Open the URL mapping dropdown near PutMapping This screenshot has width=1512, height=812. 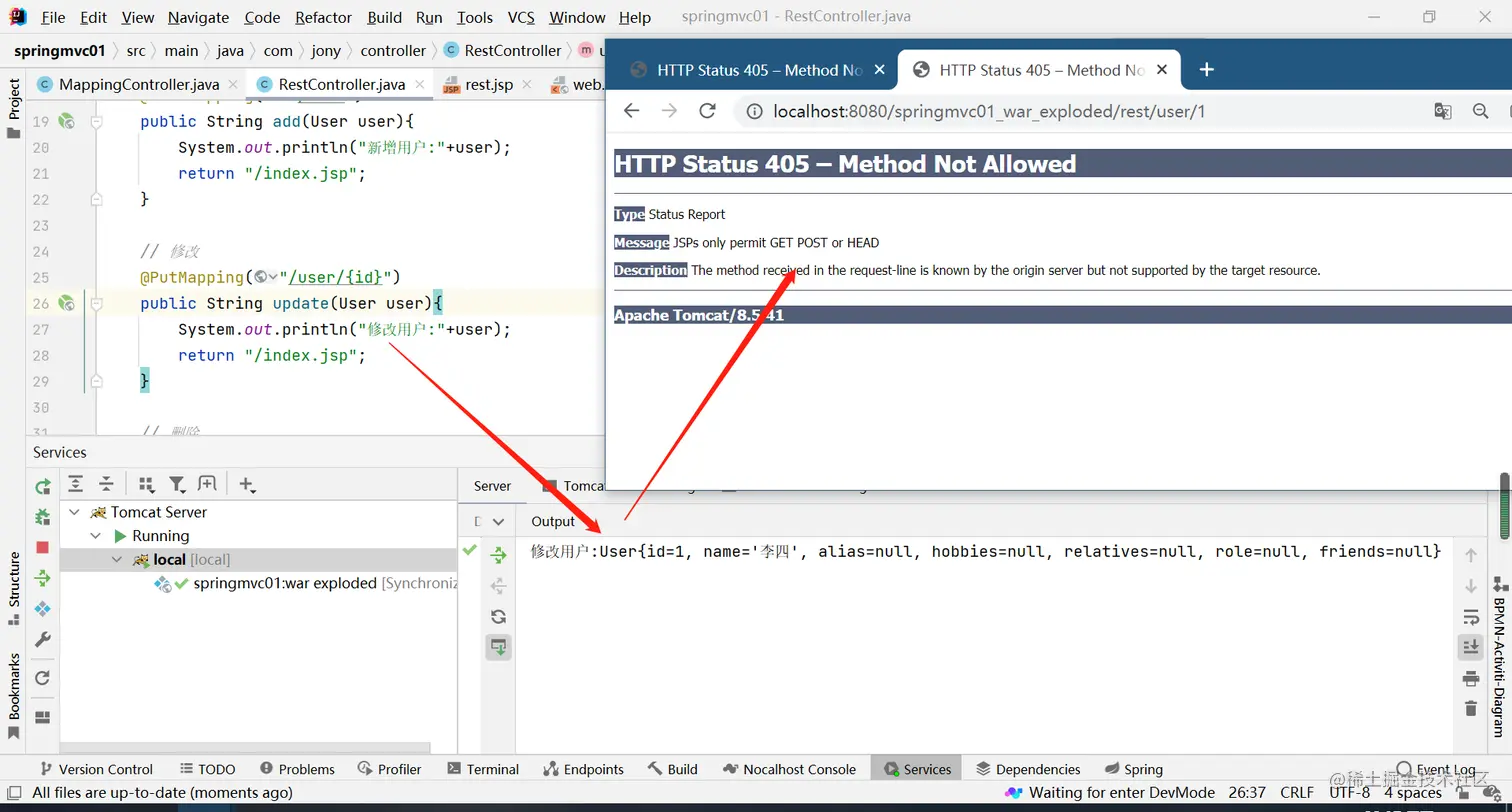pos(266,277)
